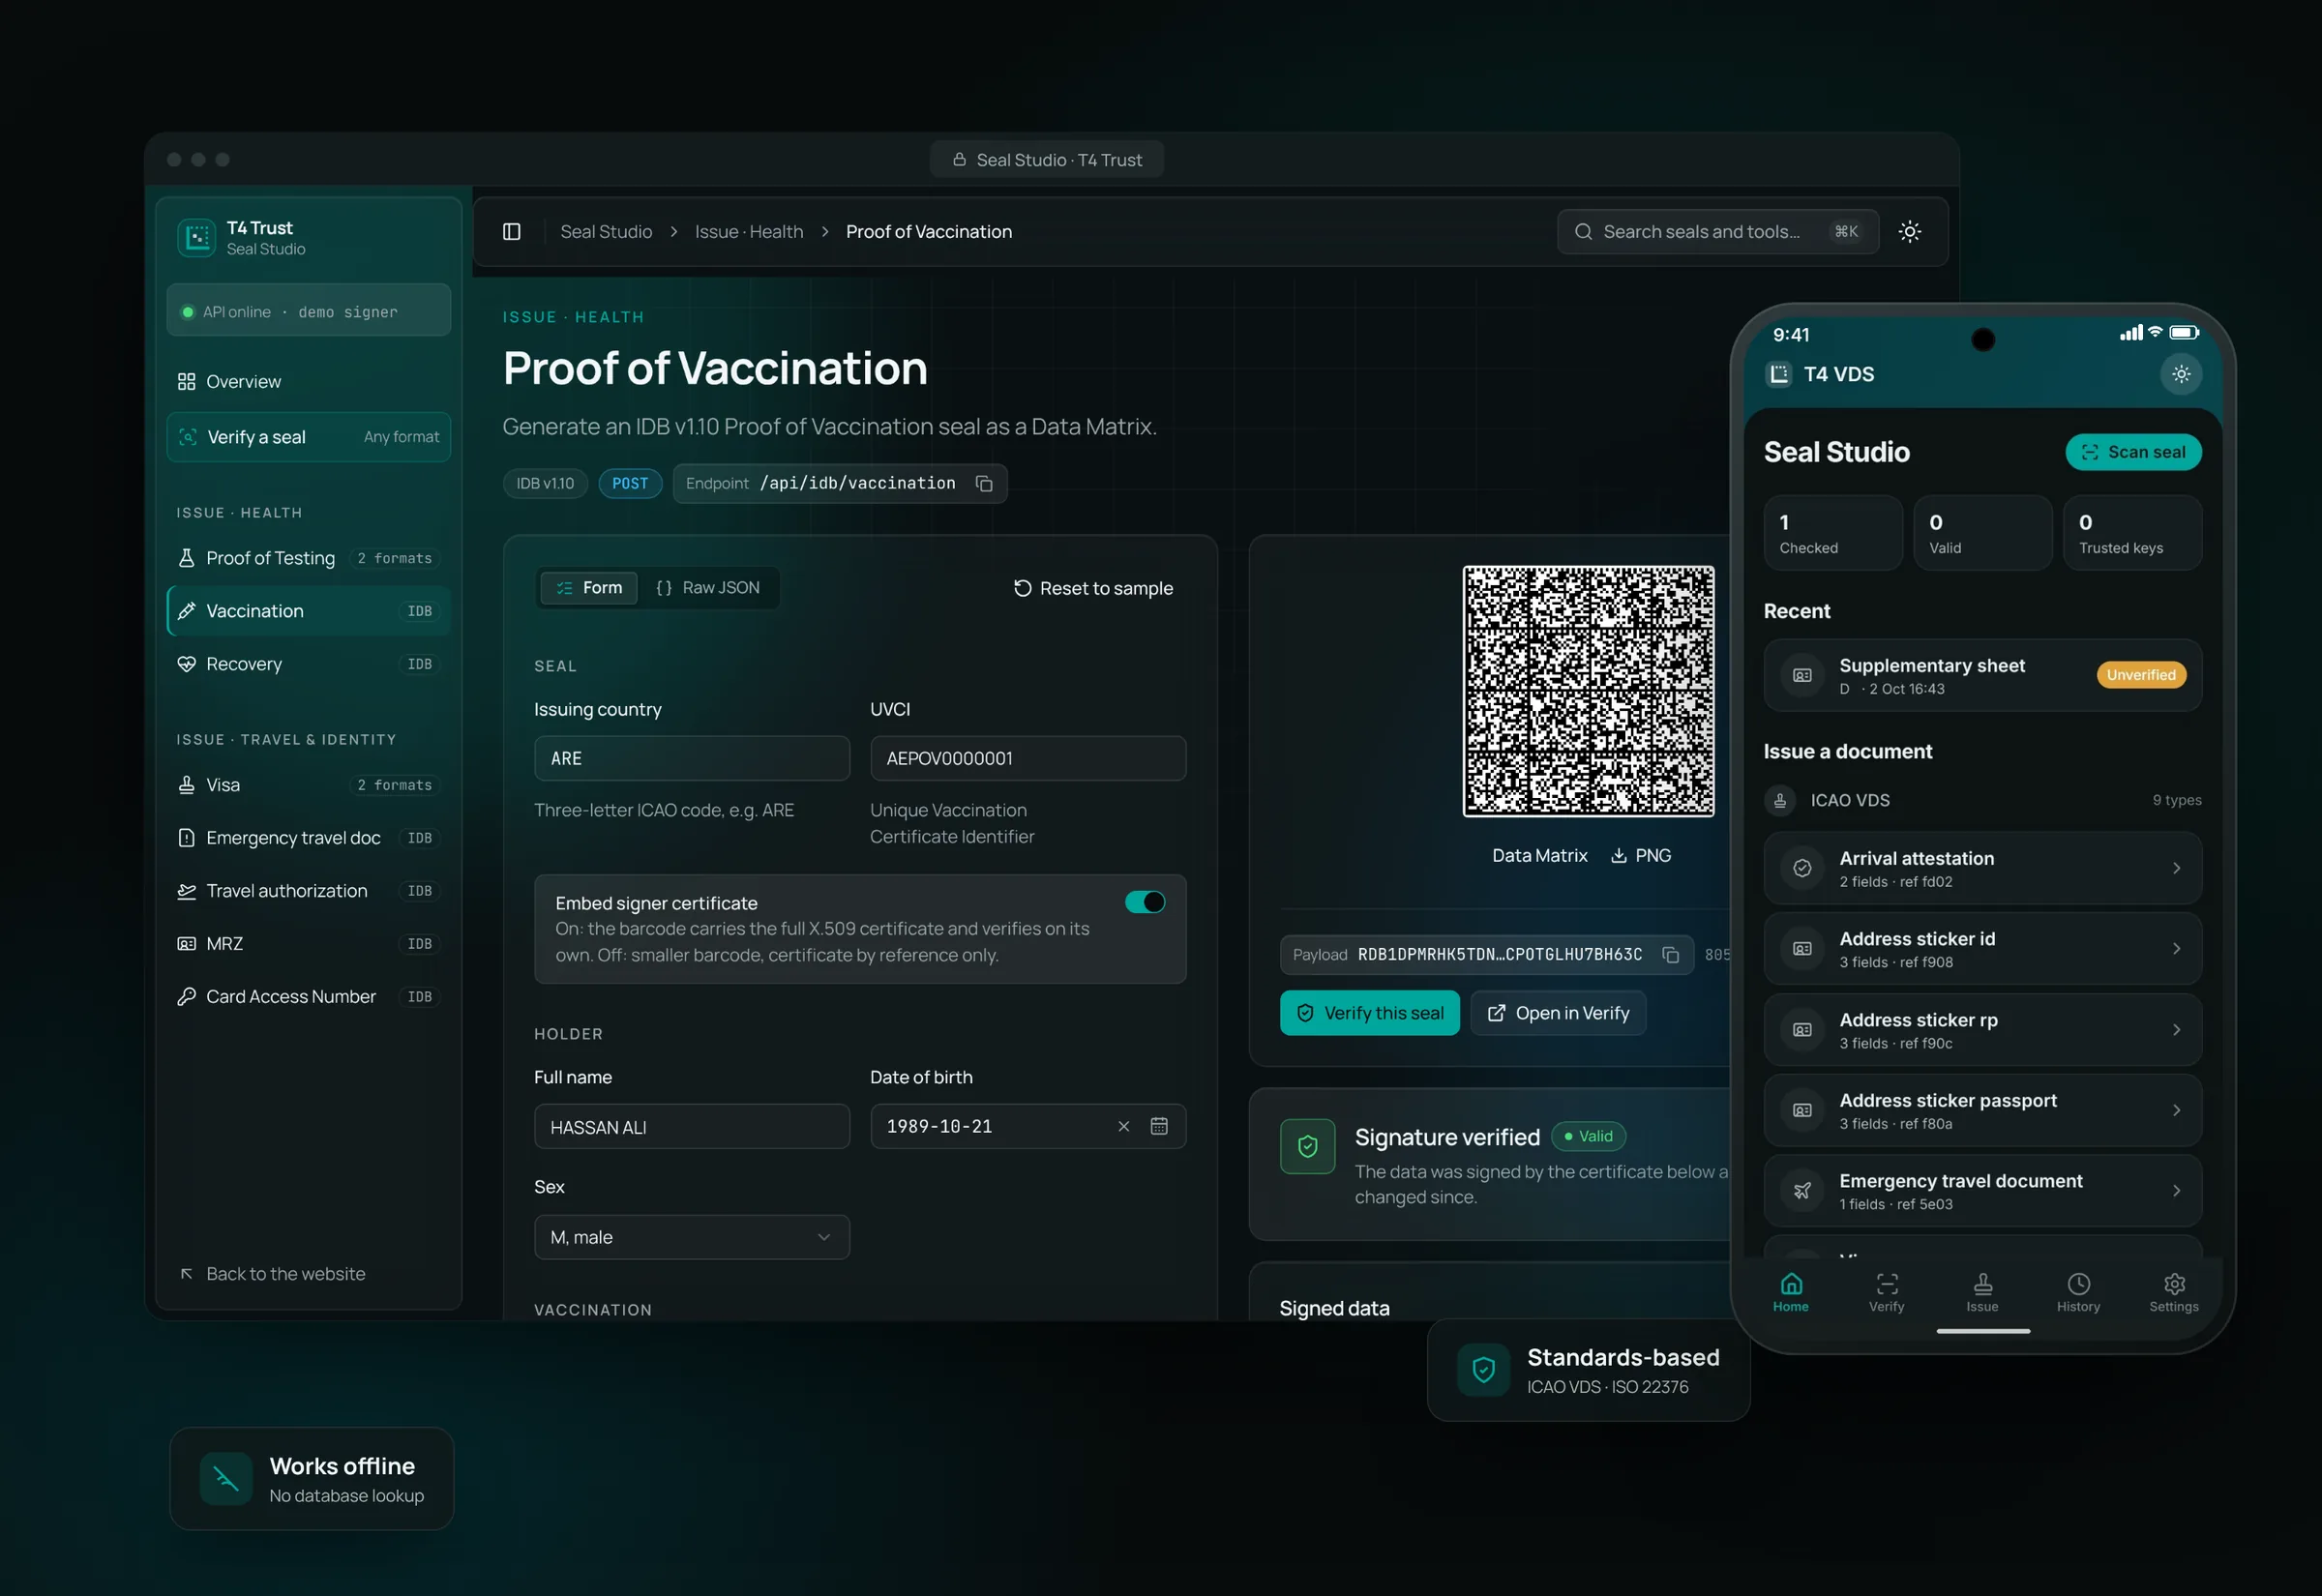Switch theme using sun icon in desktop header
This screenshot has width=2322, height=1596.
1909,232
